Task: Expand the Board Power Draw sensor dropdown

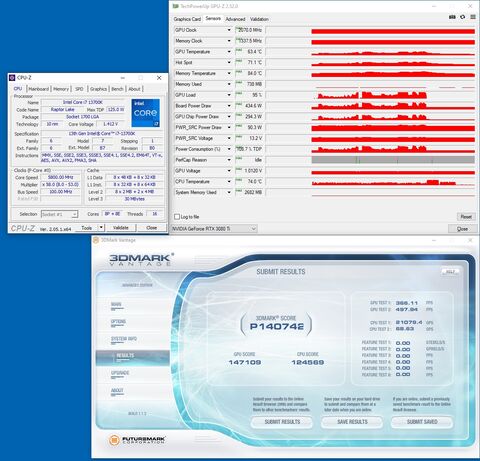Action: [229, 106]
